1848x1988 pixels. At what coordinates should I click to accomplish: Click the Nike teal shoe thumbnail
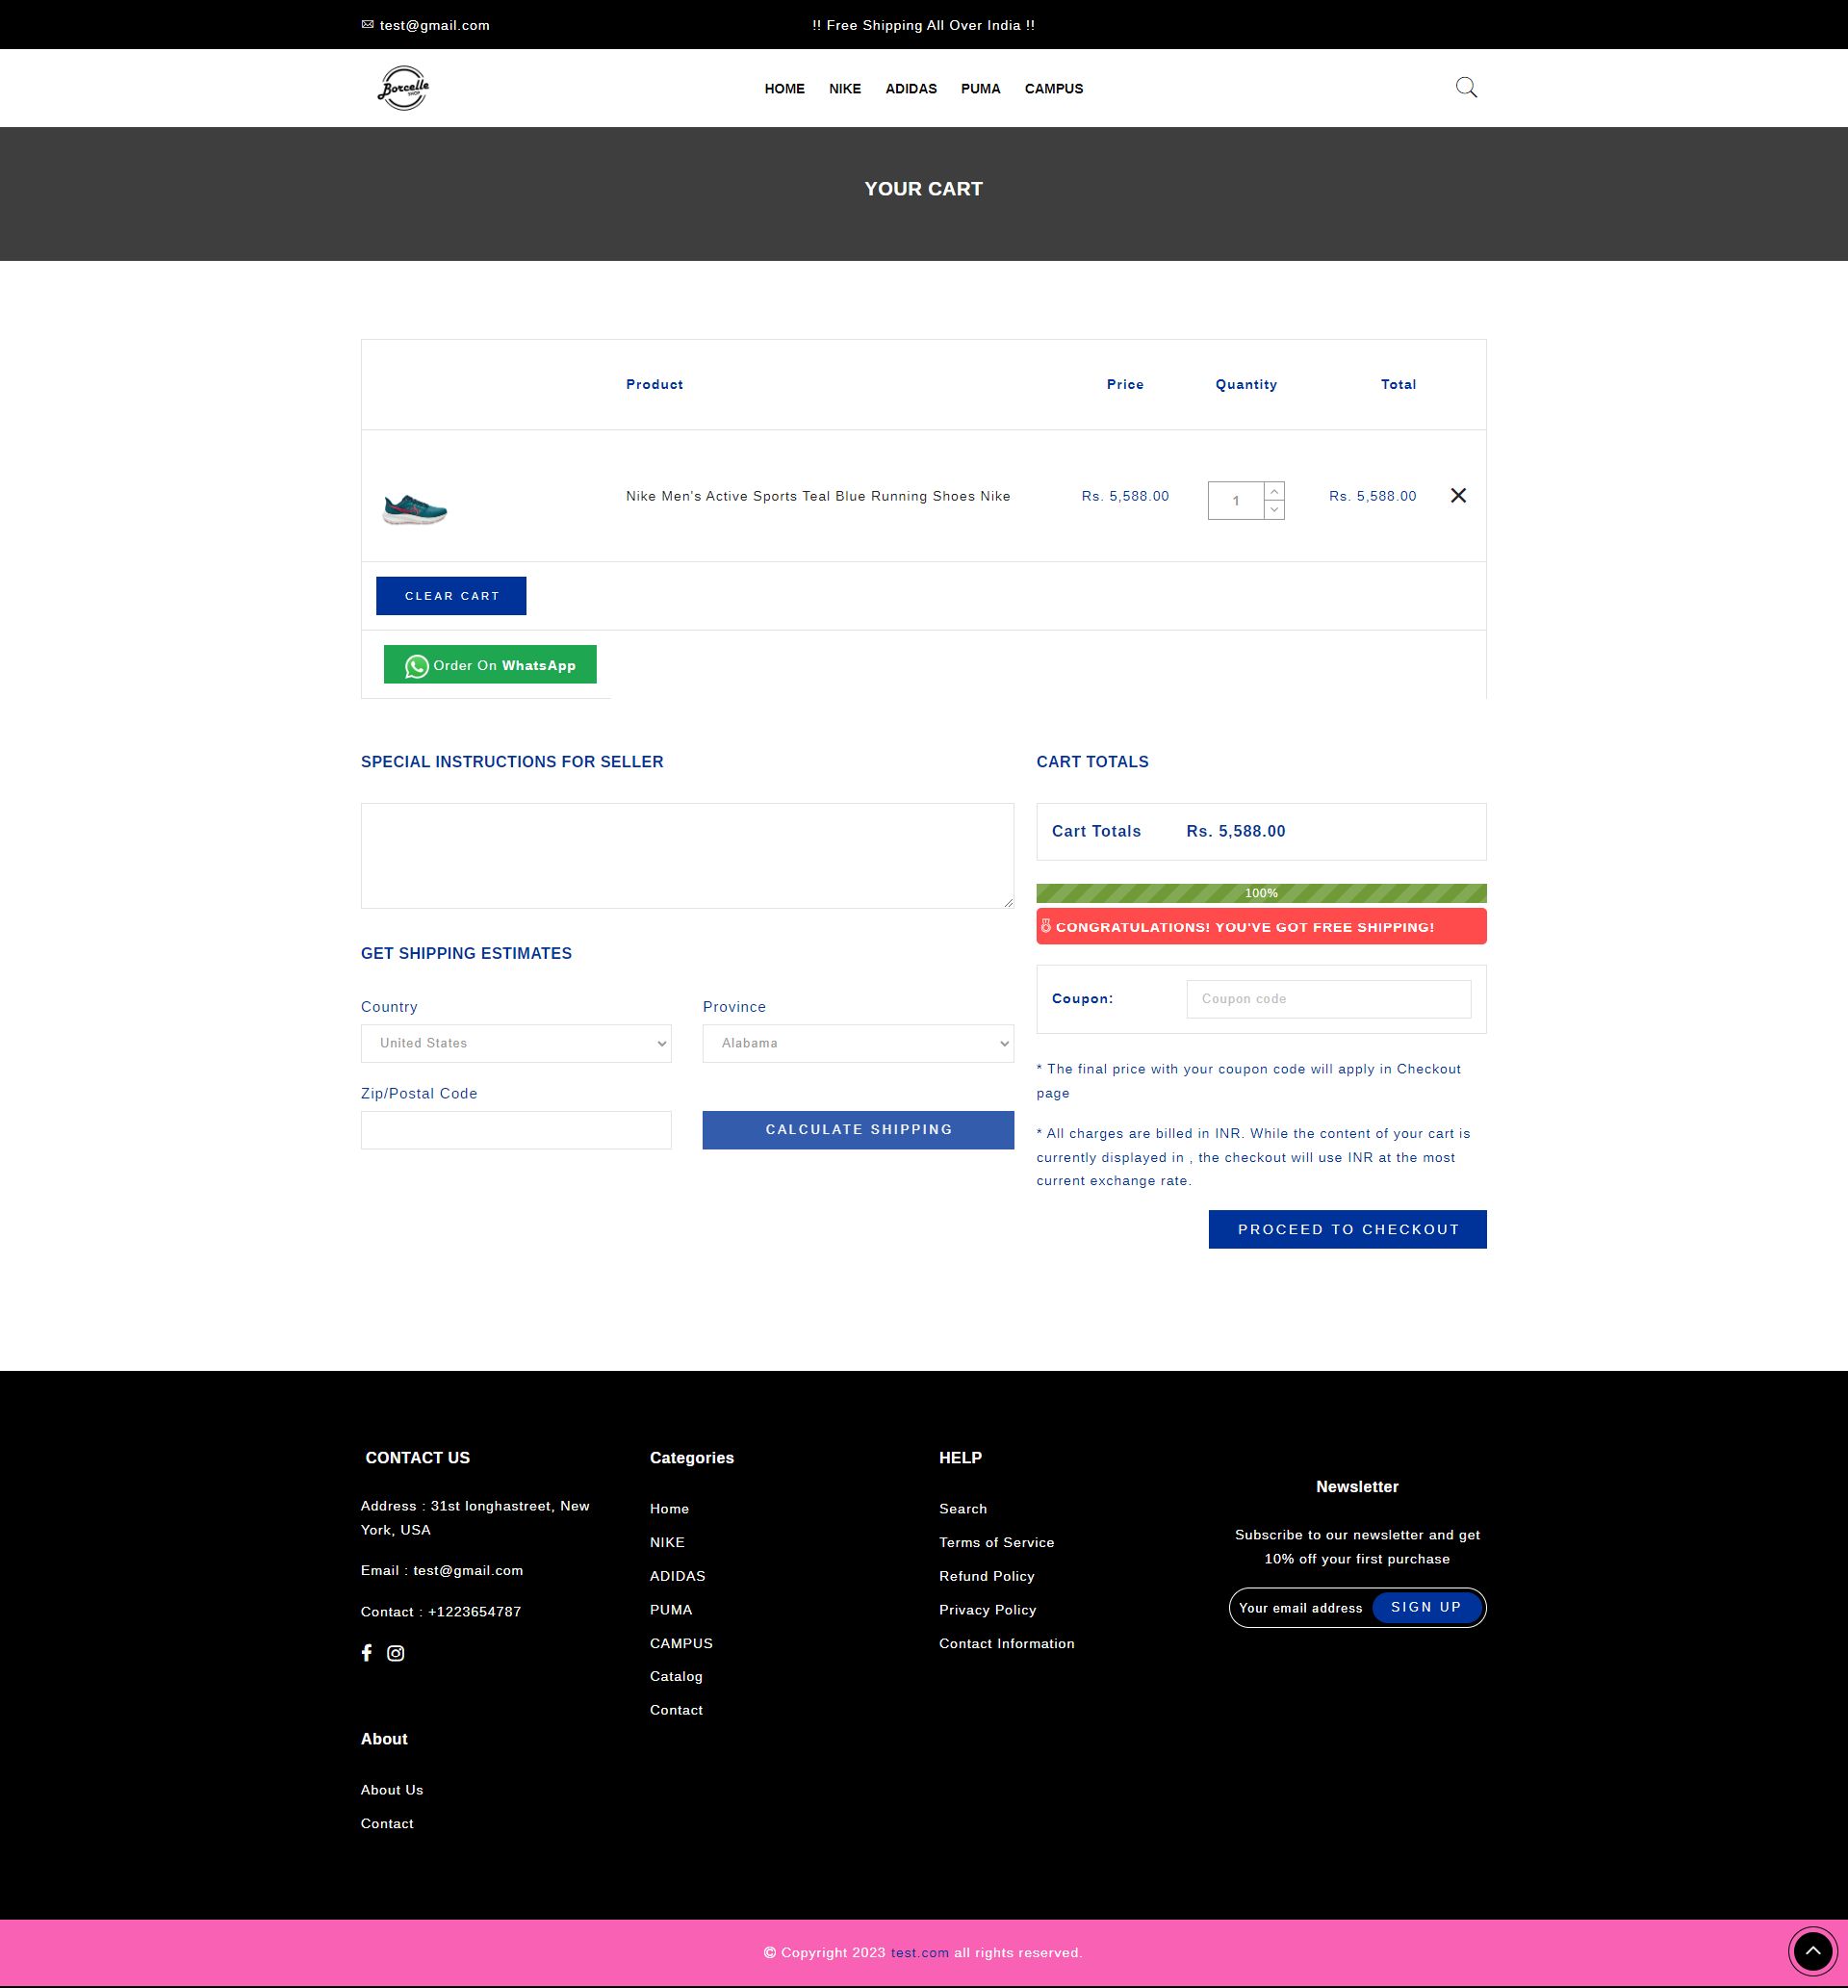click(415, 509)
